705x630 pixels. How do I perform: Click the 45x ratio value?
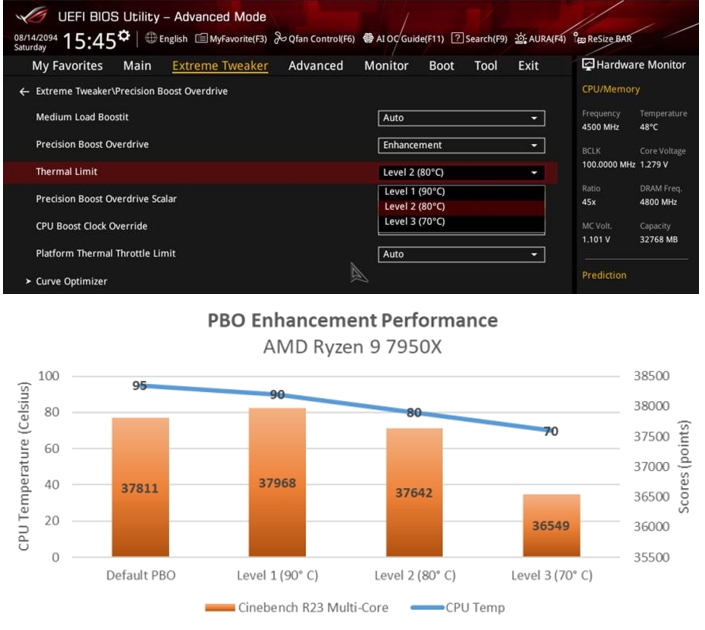point(589,202)
